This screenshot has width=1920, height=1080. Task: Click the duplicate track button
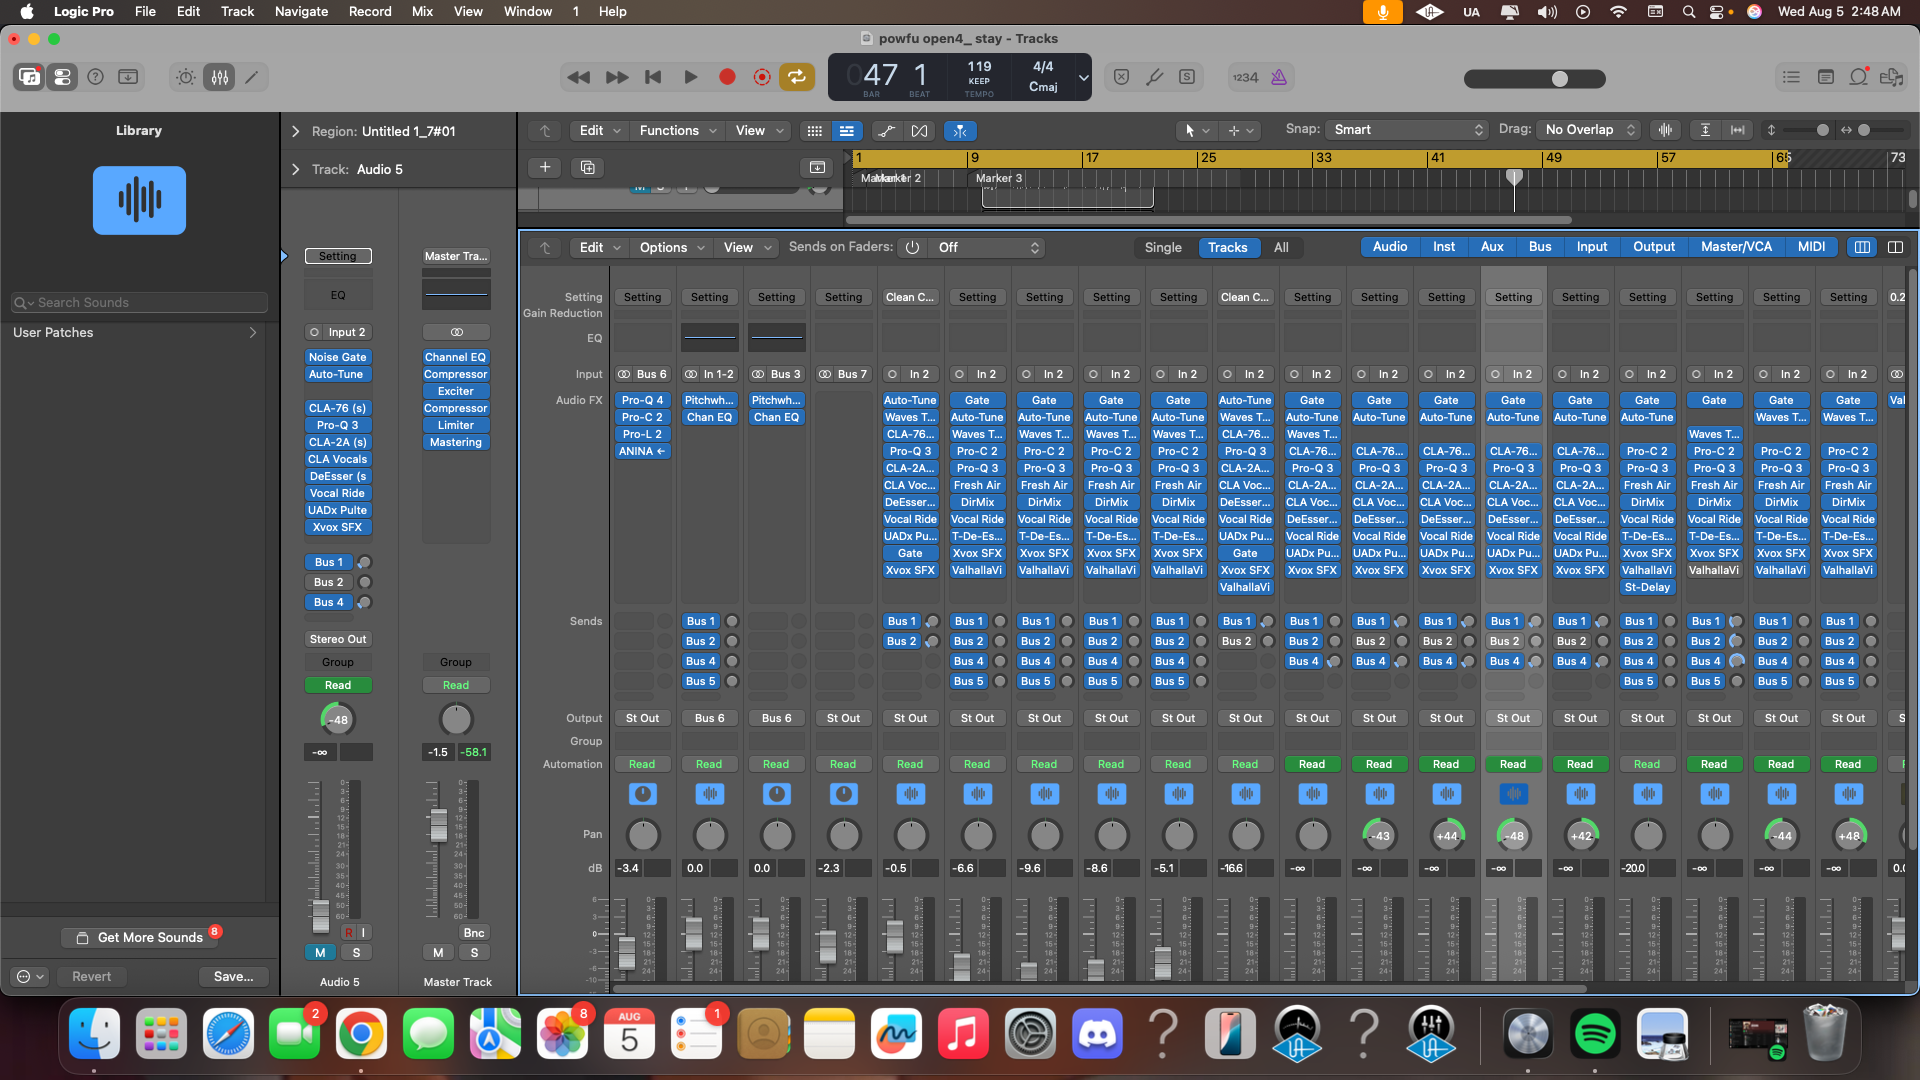click(588, 167)
